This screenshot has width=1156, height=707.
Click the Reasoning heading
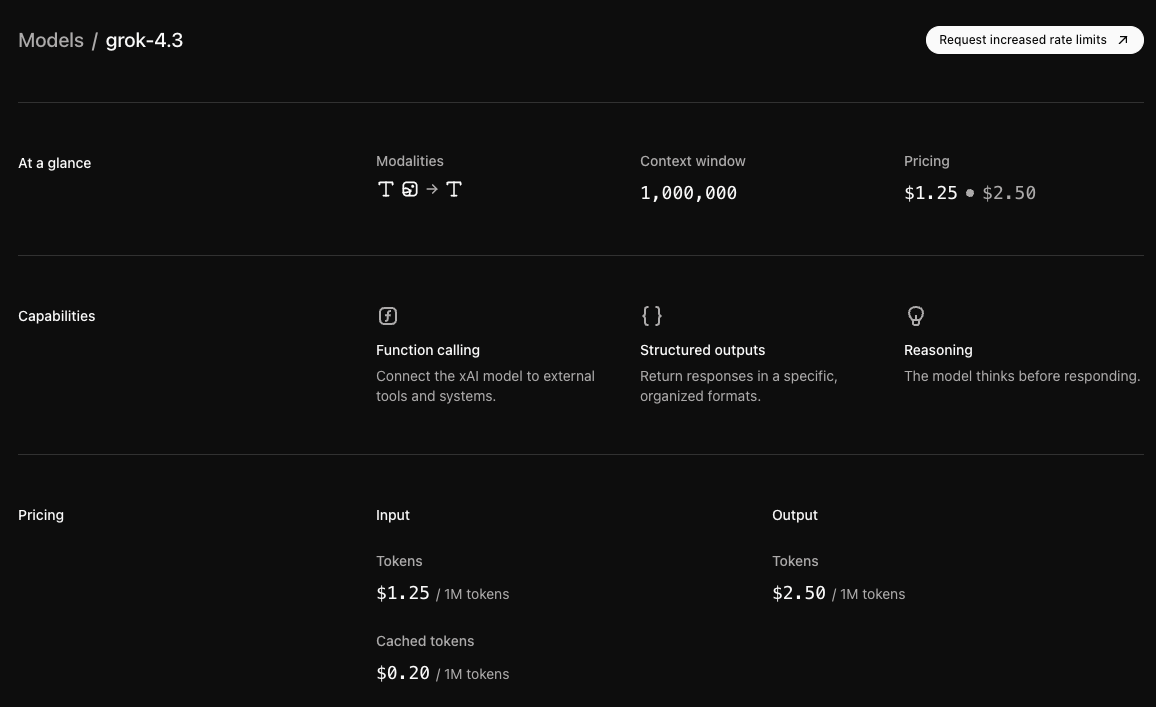pyautogui.click(x=938, y=350)
